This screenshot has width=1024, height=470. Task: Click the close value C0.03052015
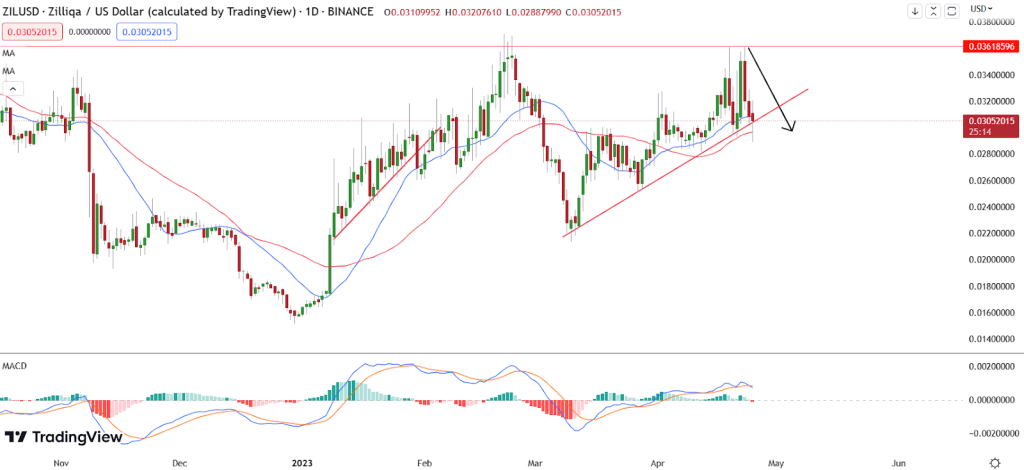(593, 12)
